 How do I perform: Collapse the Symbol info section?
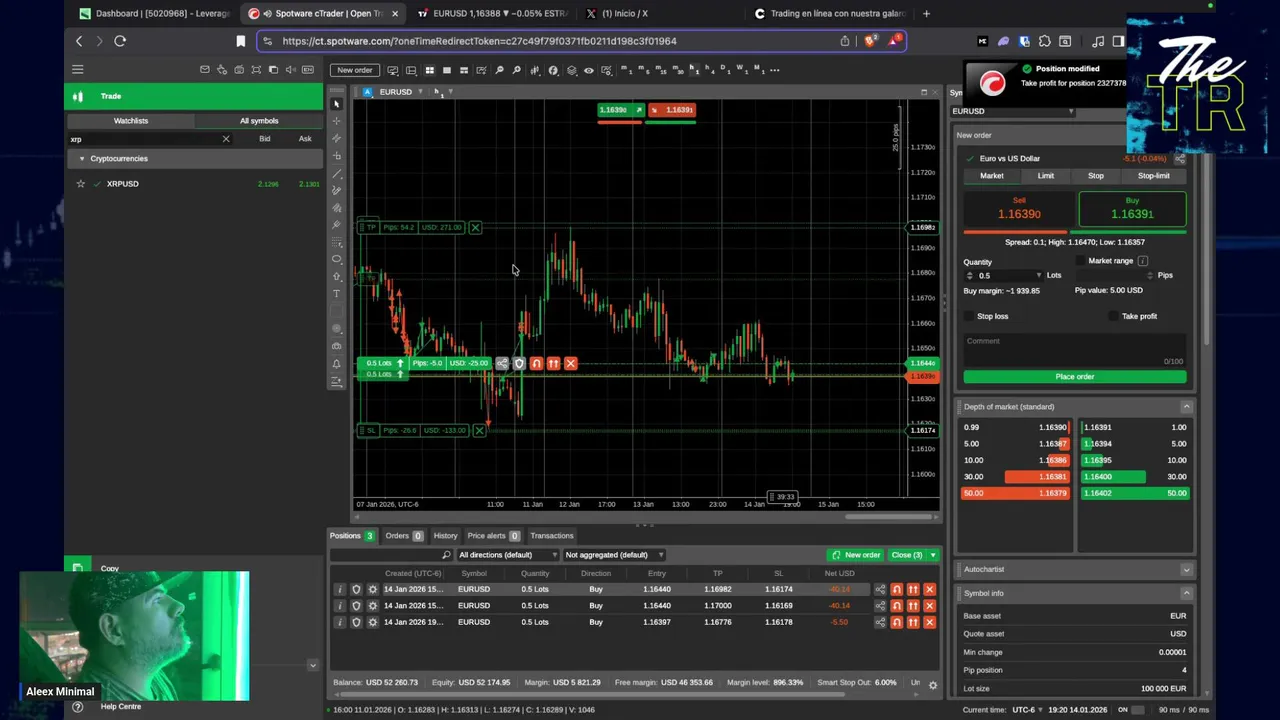[x=1187, y=593]
